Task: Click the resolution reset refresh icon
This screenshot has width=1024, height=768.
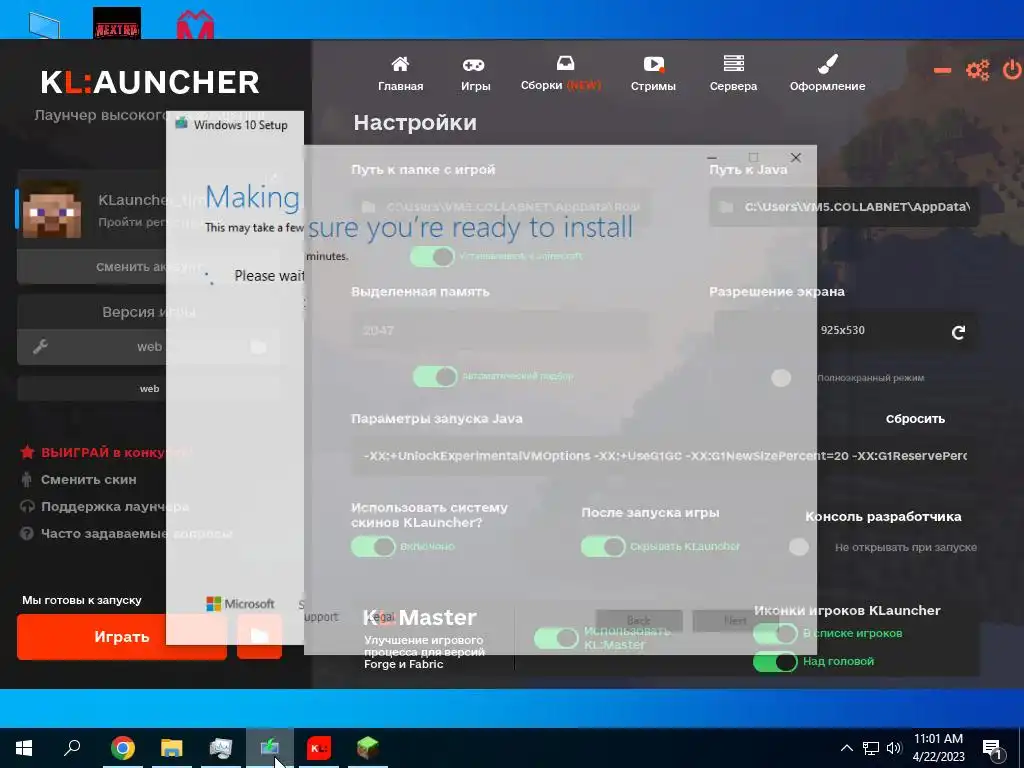Action: [x=958, y=332]
